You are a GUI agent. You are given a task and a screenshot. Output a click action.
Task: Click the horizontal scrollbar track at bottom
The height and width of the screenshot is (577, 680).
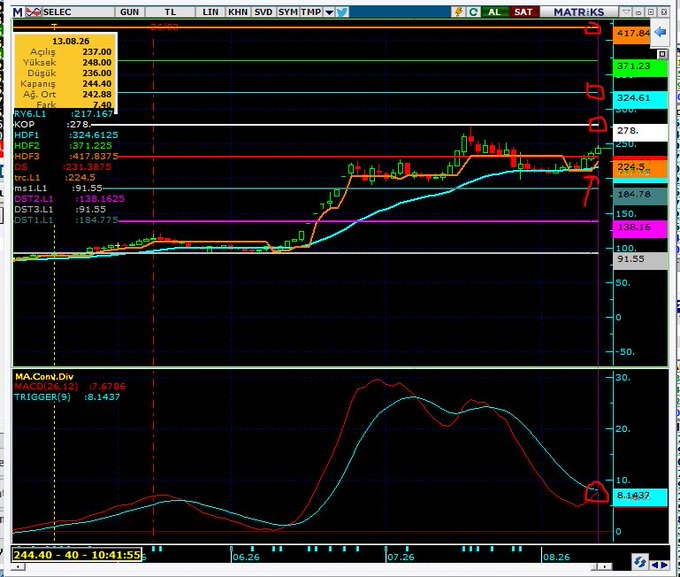tap(308, 567)
